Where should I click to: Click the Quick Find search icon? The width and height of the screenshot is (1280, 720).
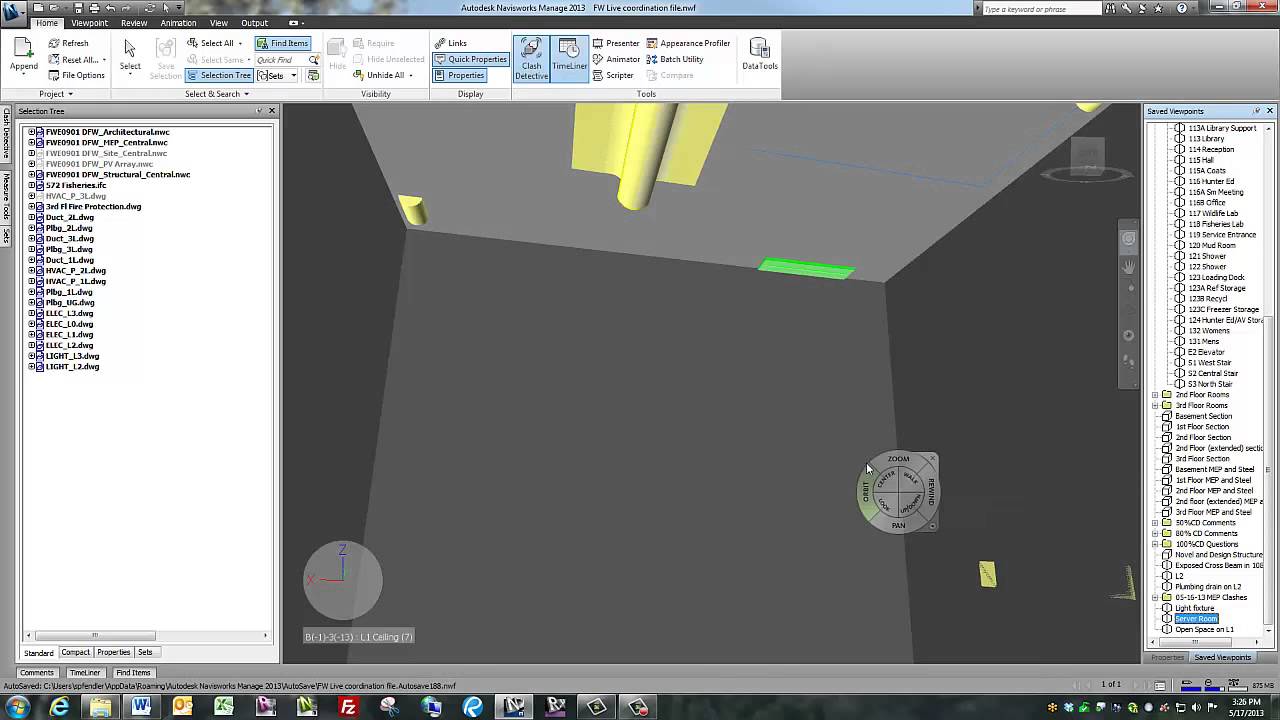pyautogui.click(x=314, y=60)
